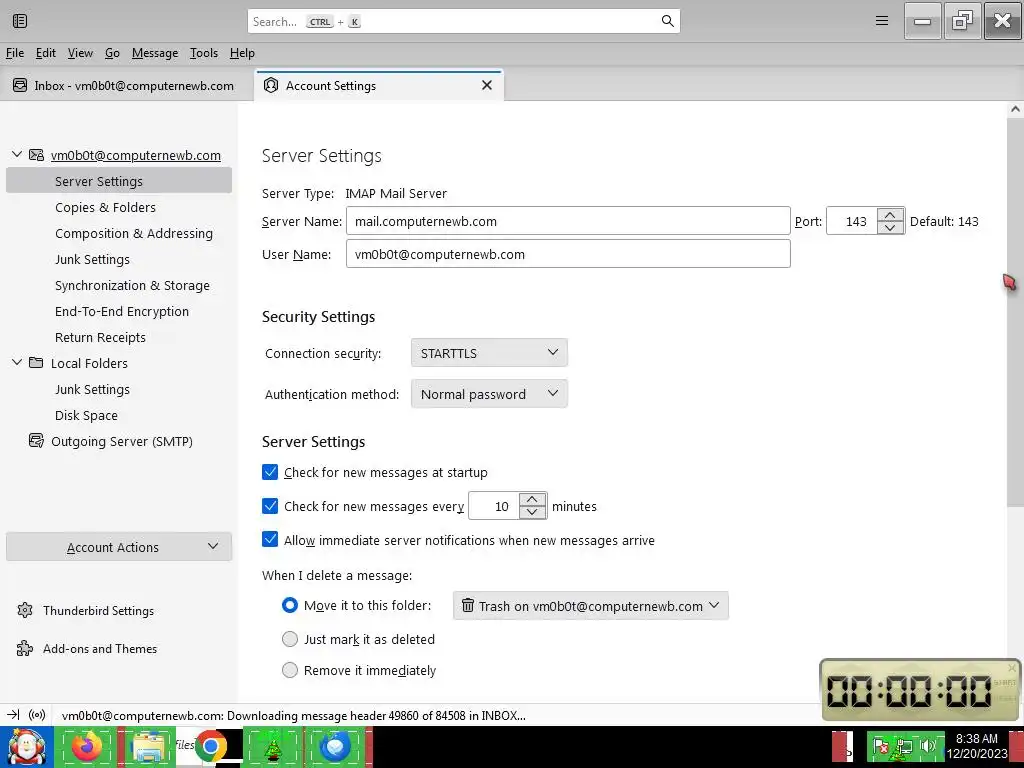Click the taskbar clock
The image size is (1024, 768).
[977, 746]
